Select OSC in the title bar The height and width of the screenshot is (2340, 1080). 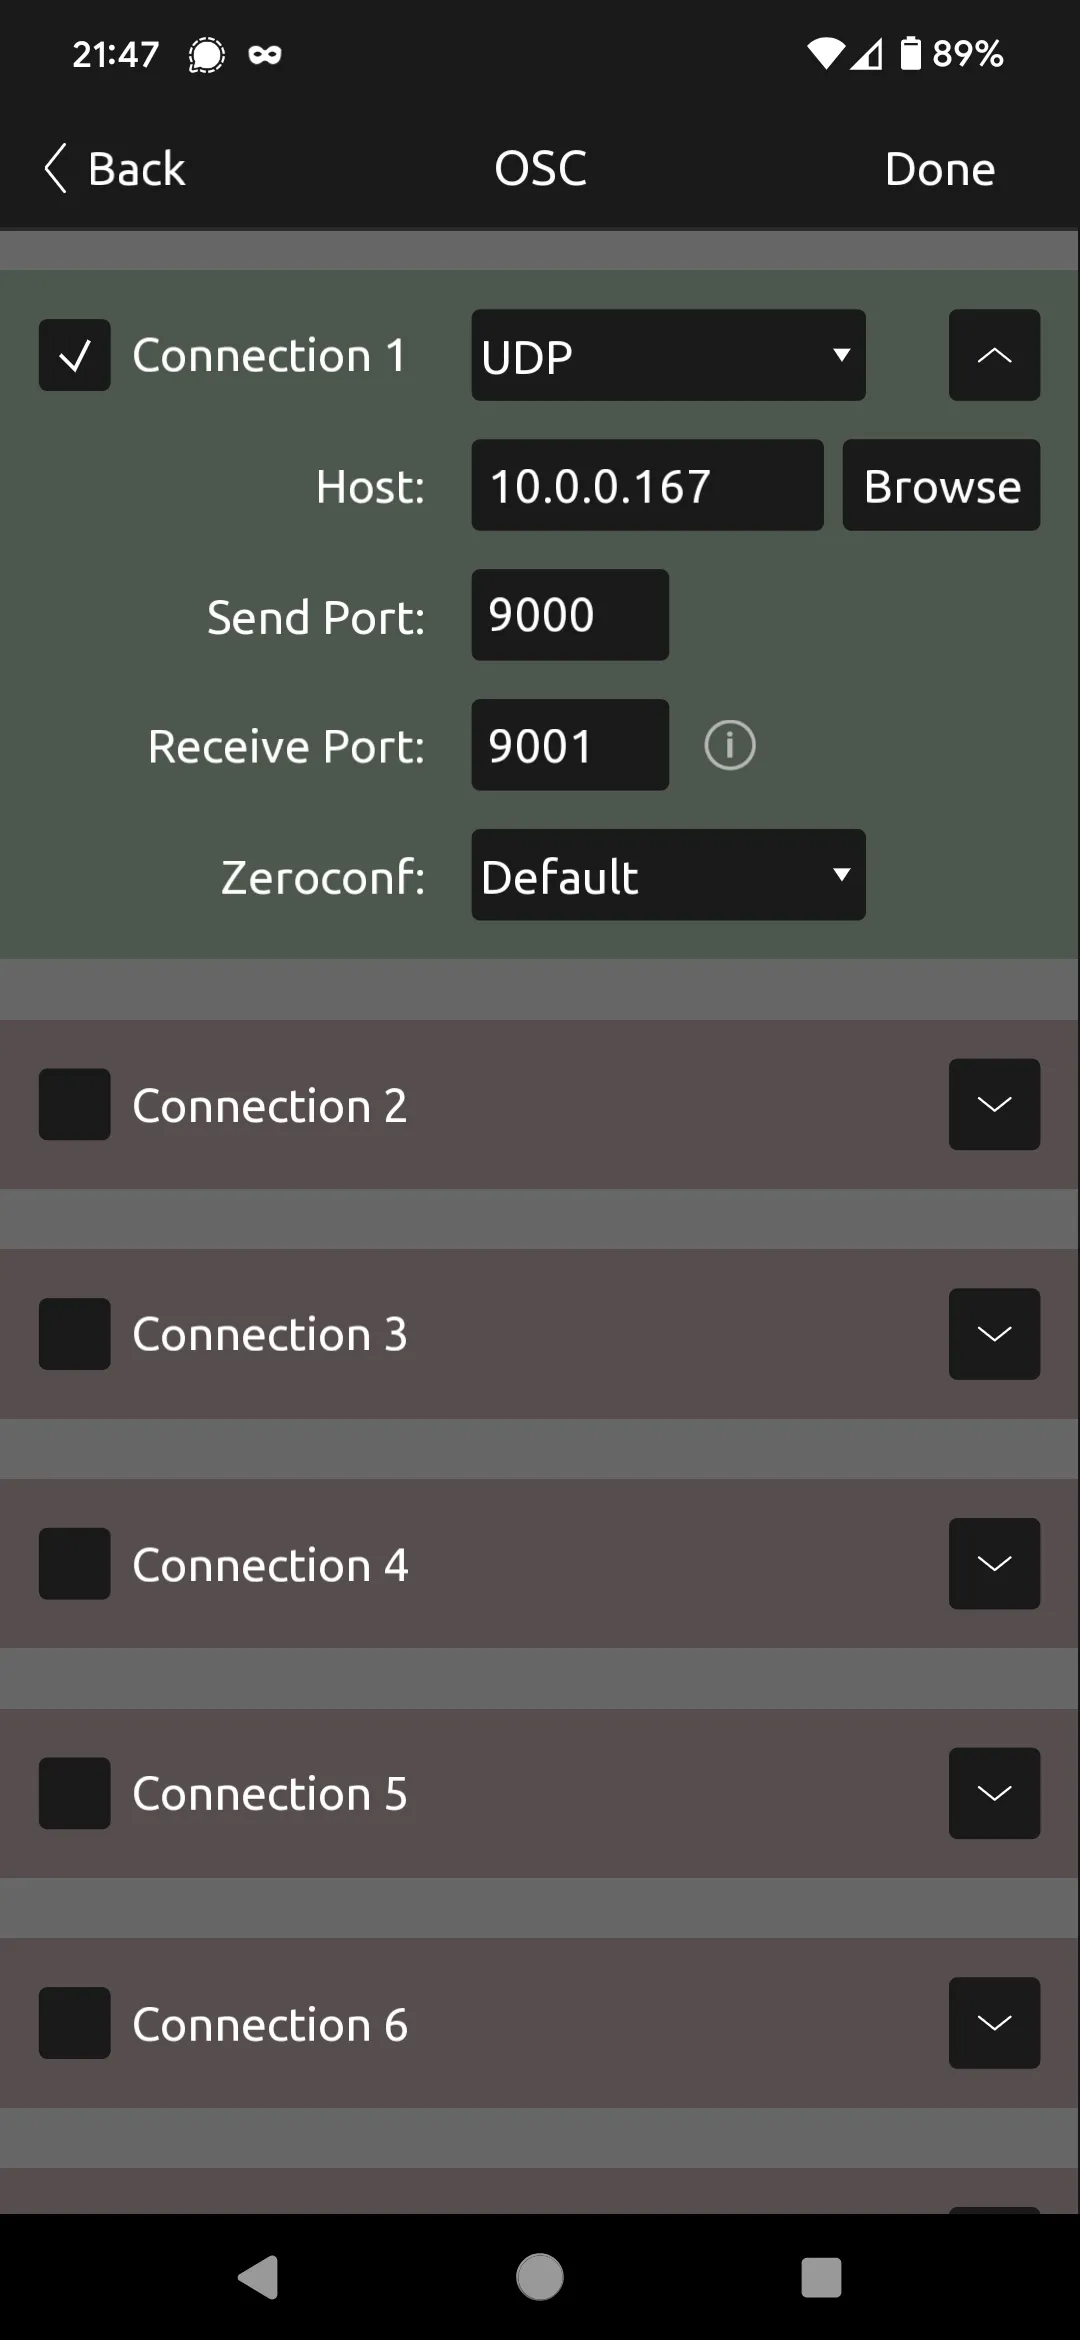click(540, 168)
